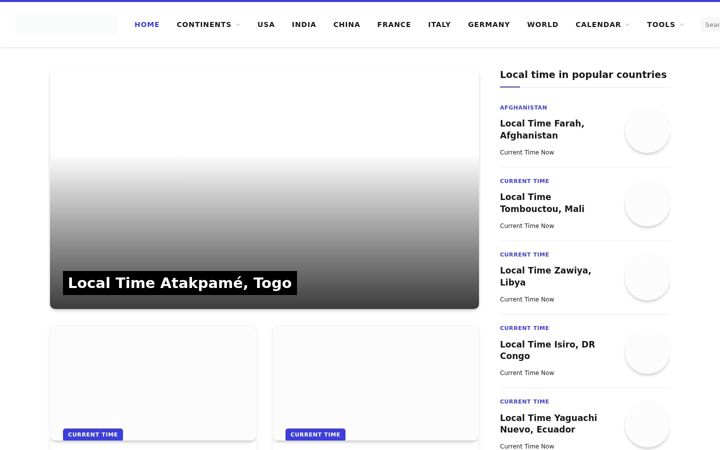
Task: Expand the Tools dropdown menu
Action: point(665,24)
